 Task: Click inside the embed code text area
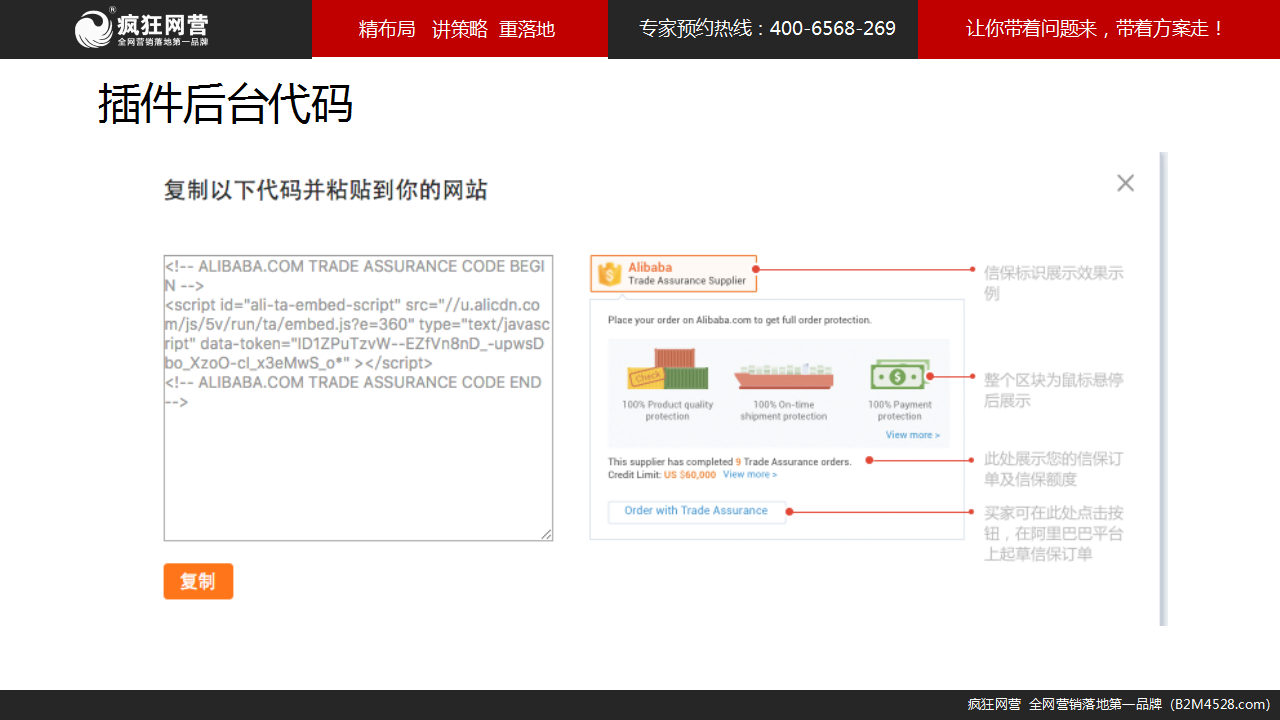(358, 398)
